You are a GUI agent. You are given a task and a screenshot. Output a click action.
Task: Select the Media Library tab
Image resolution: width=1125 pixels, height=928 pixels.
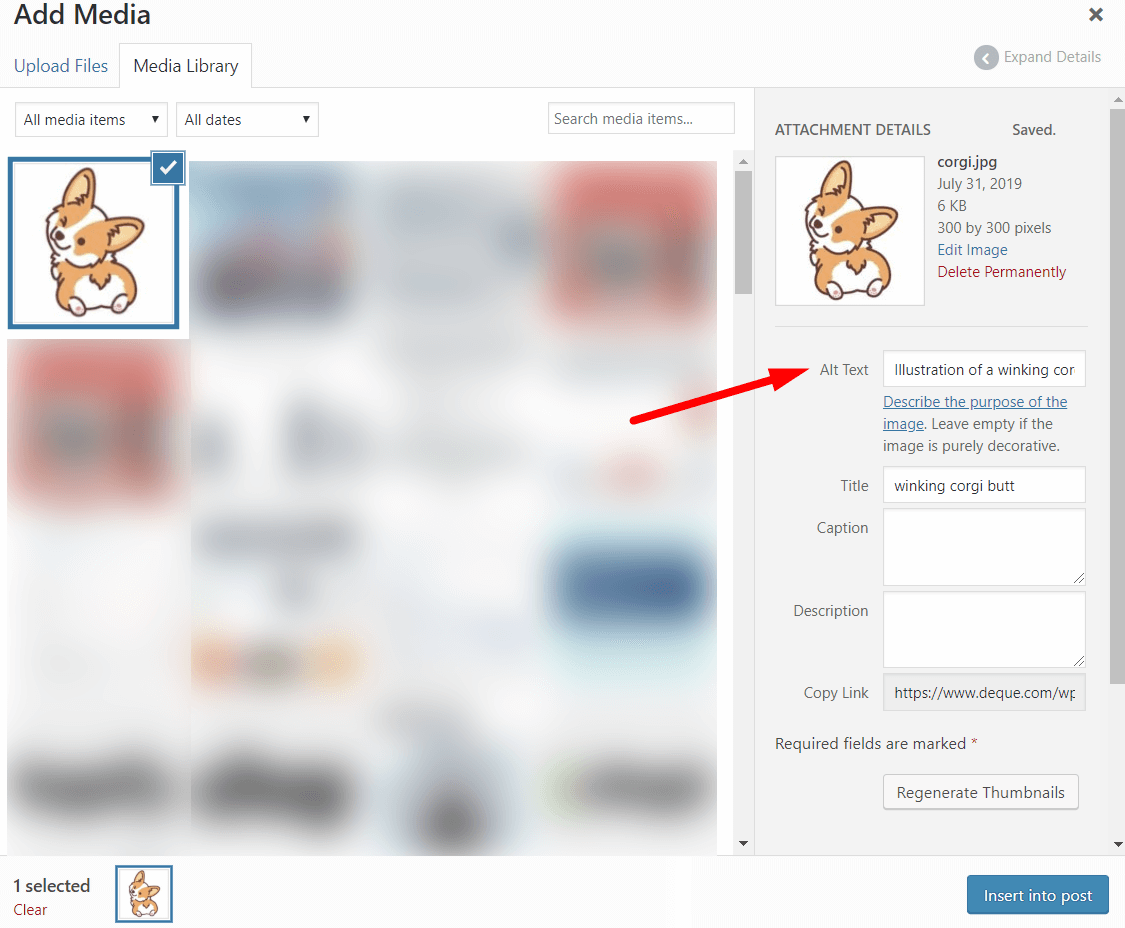[x=186, y=66]
